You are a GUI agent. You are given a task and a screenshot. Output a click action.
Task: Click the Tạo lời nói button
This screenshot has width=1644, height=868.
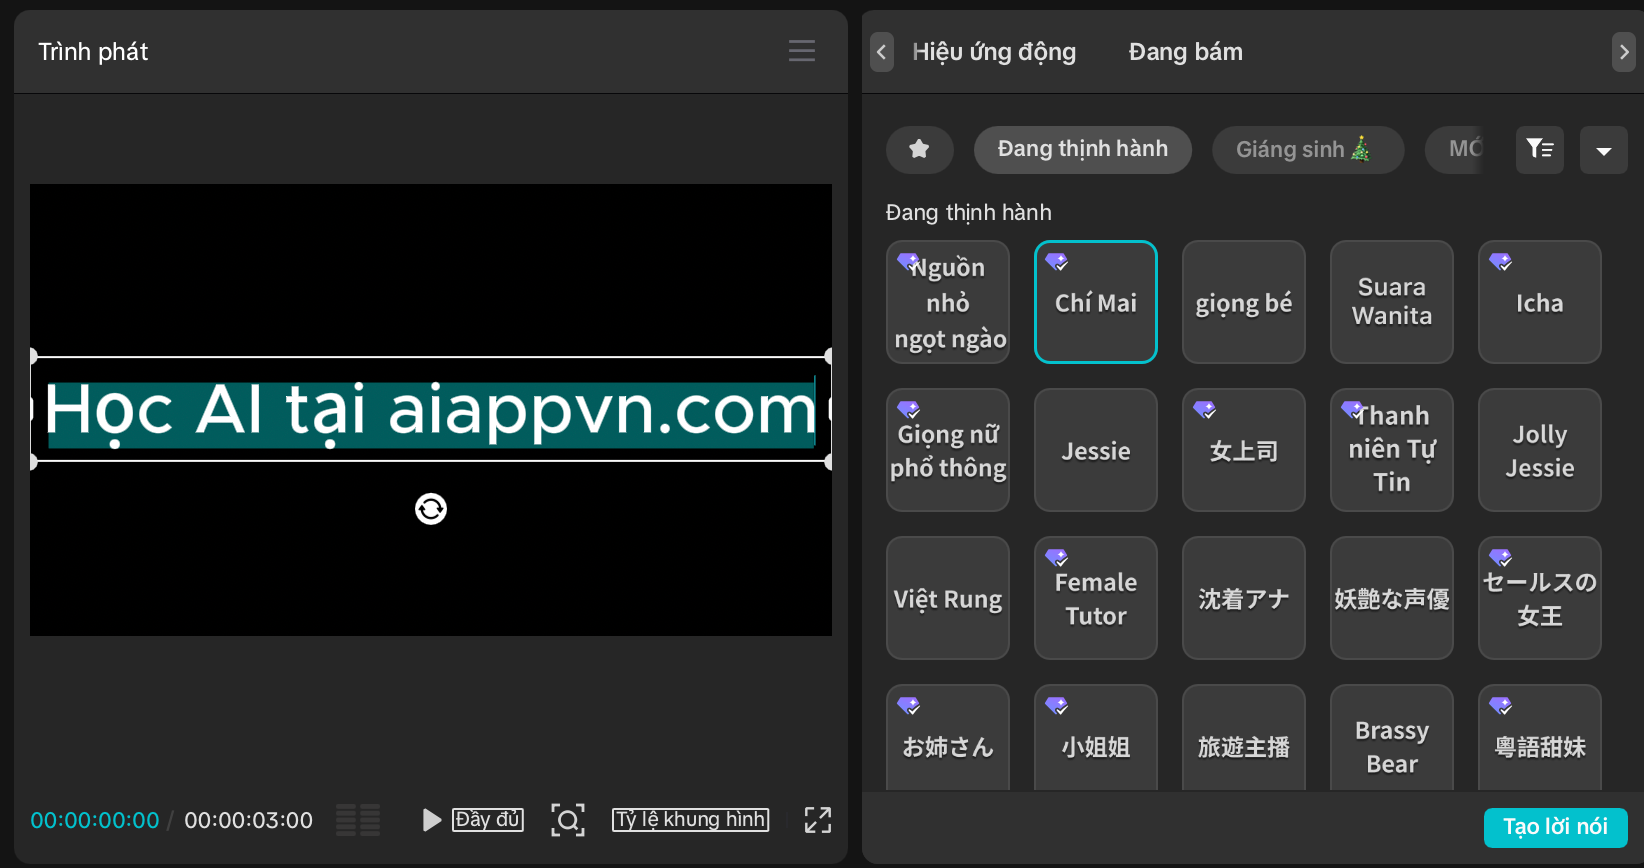click(1554, 827)
